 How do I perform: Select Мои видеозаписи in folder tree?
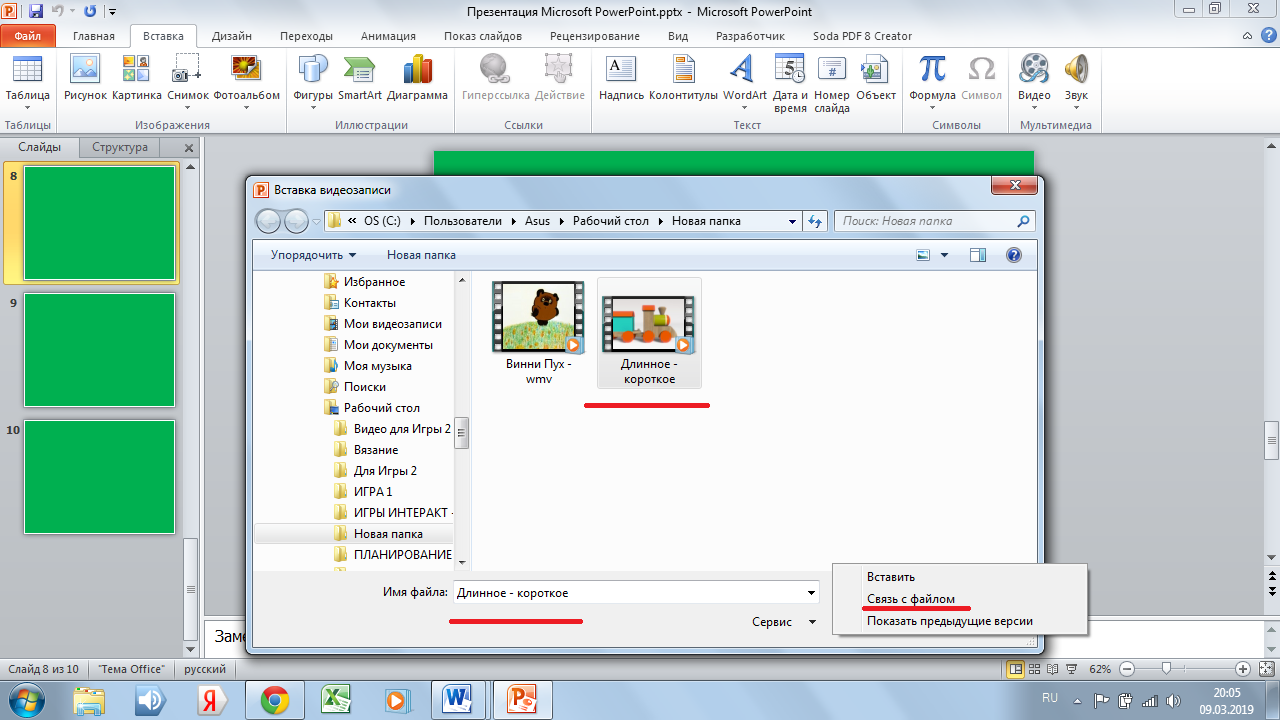[392, 324]
